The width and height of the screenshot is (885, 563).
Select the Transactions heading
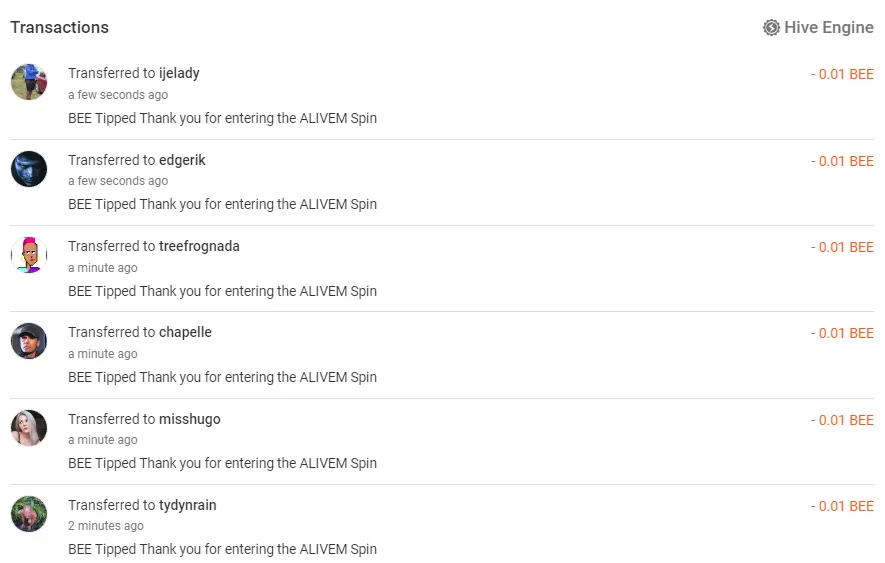tap(59, 27)
